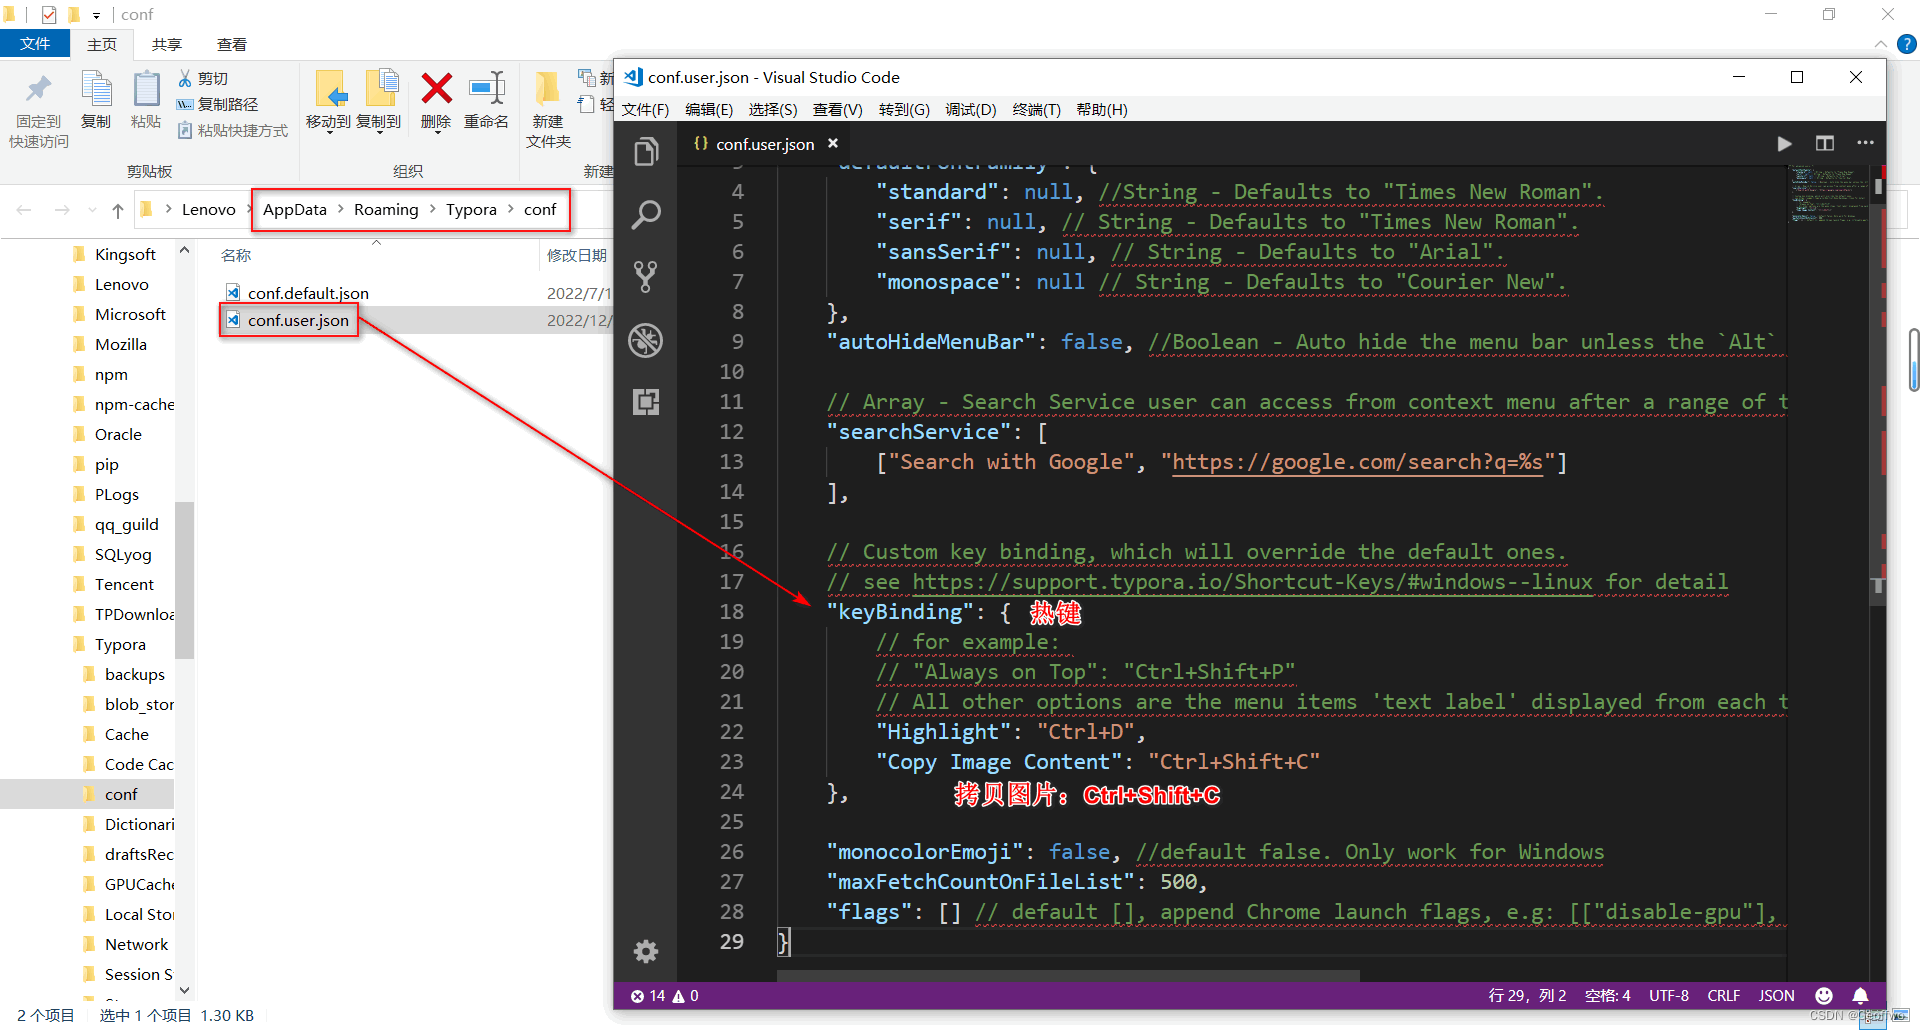Change file encoding UTF-8 in status bar
This screenshot has height=1030, width=1920.
[1669, 996]
